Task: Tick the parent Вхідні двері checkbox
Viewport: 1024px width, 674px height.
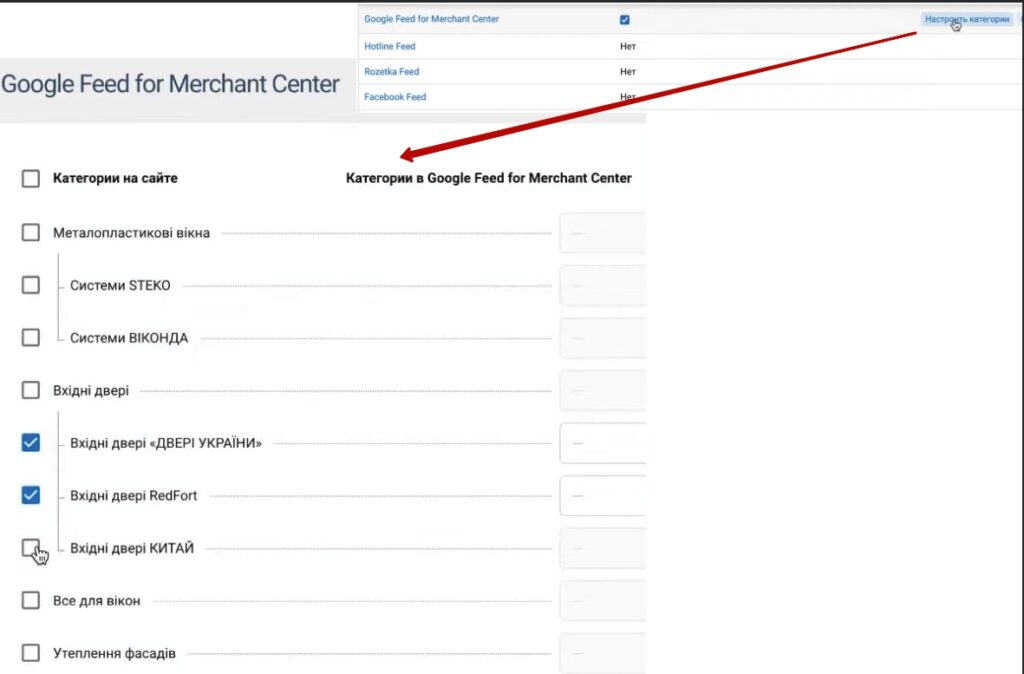Action: pos(31,390)
